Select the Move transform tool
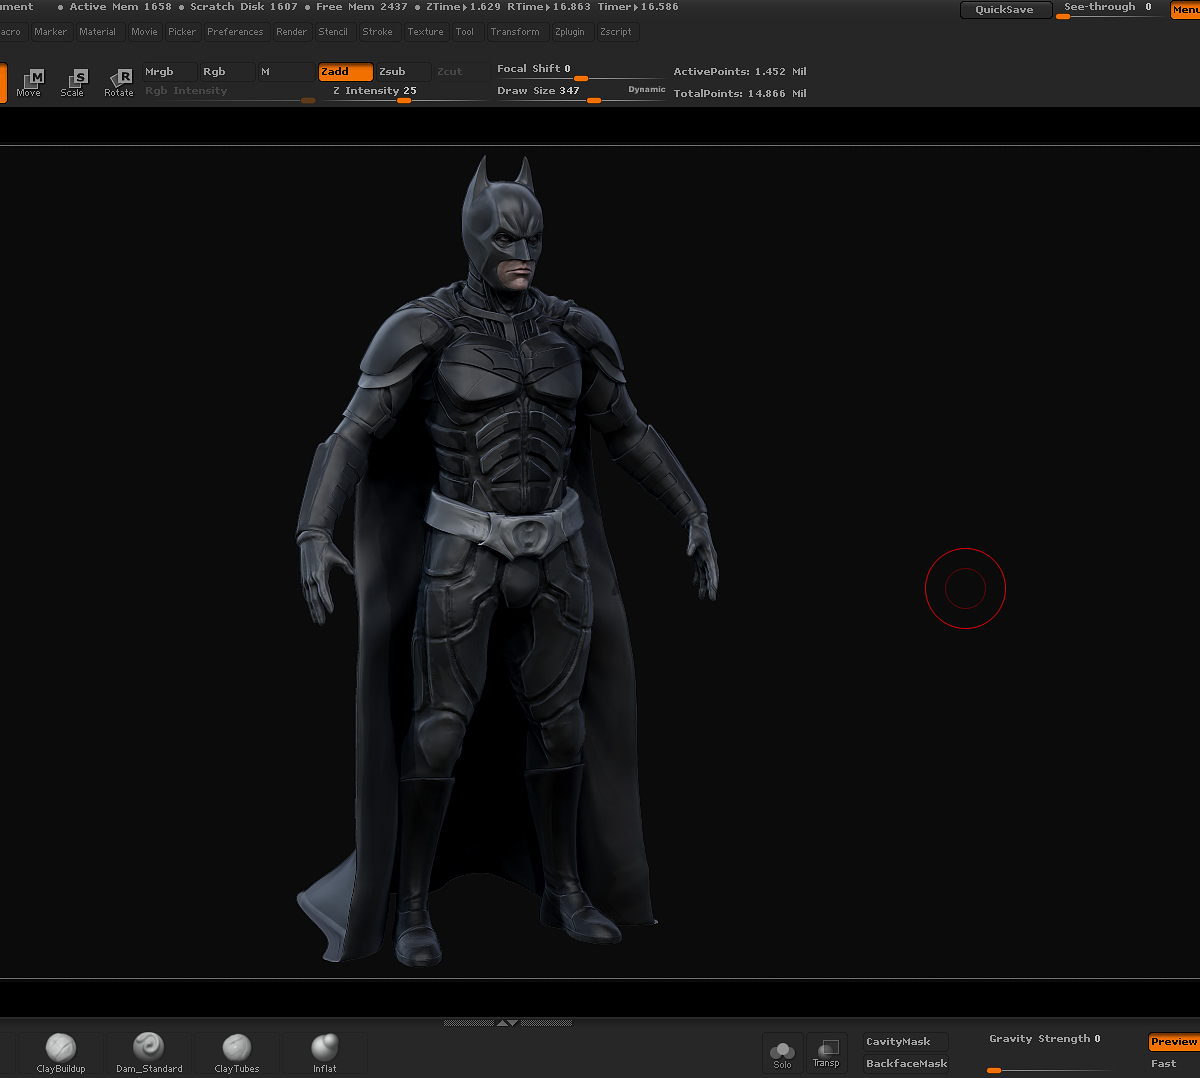 (29, 82)
